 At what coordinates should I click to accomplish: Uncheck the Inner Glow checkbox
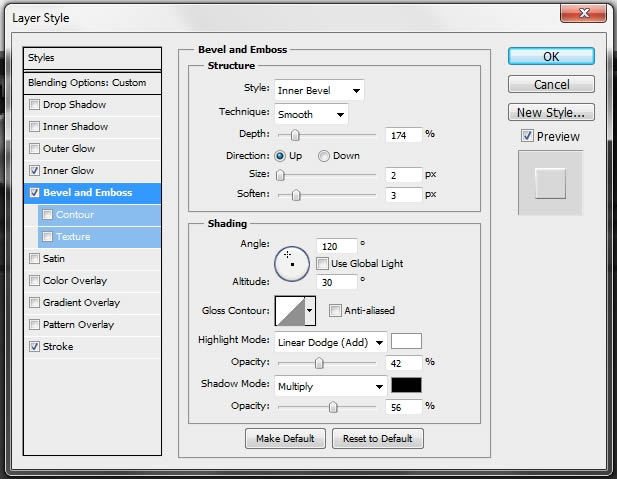(35, 171)
